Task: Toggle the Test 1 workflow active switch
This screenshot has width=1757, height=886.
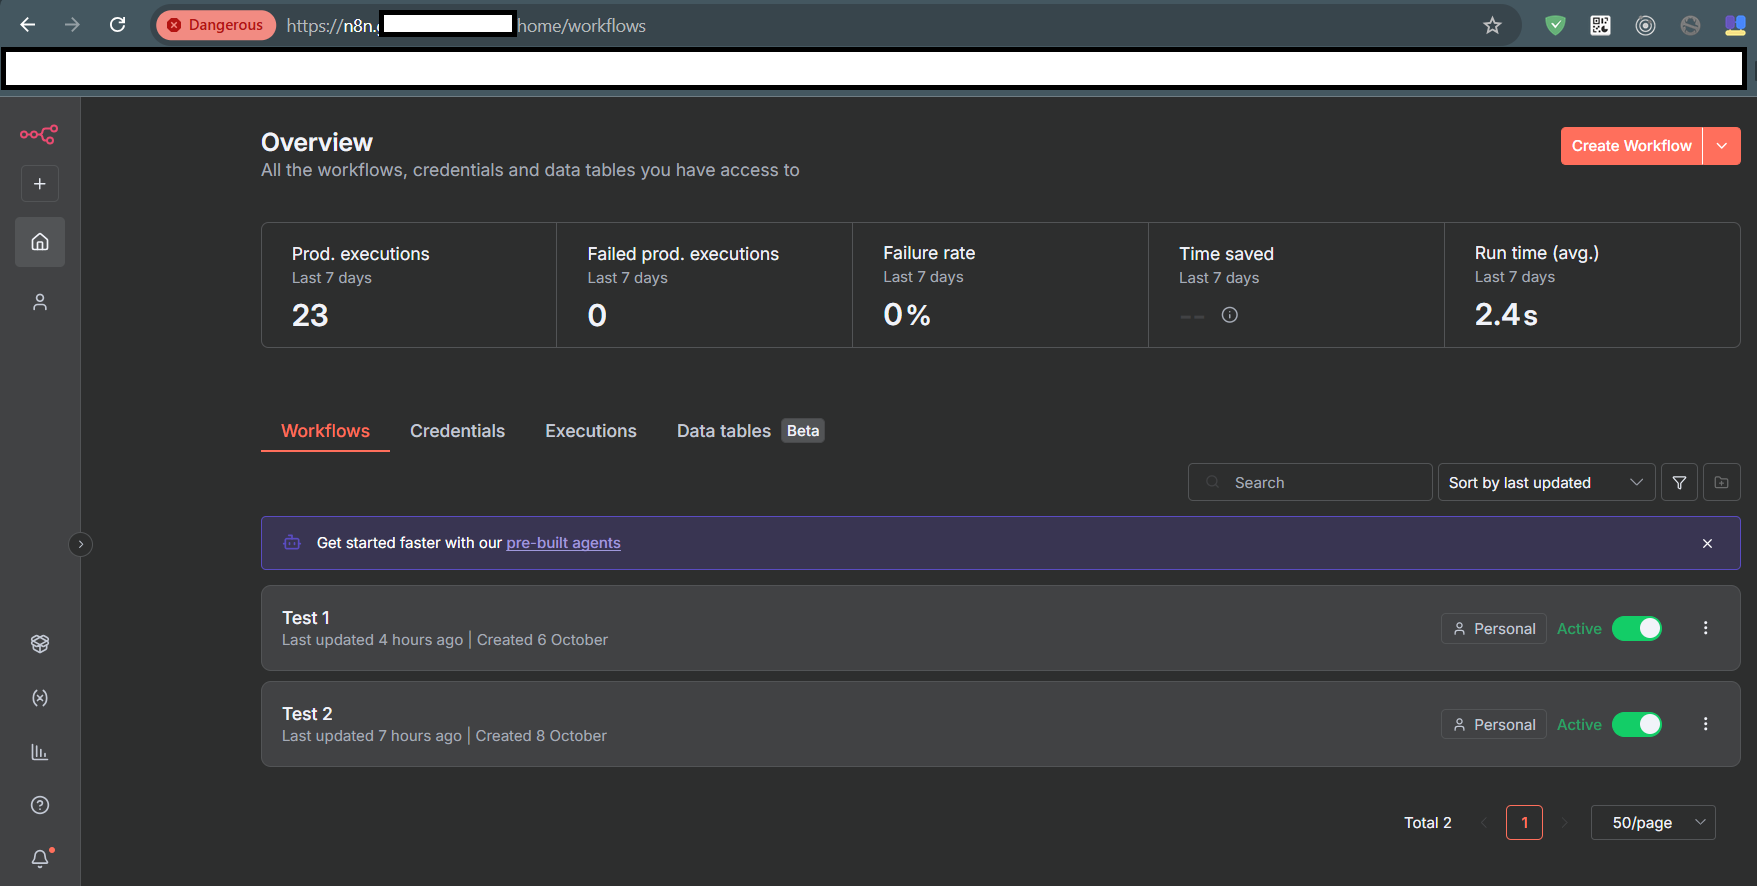Action: point(1637,628)
